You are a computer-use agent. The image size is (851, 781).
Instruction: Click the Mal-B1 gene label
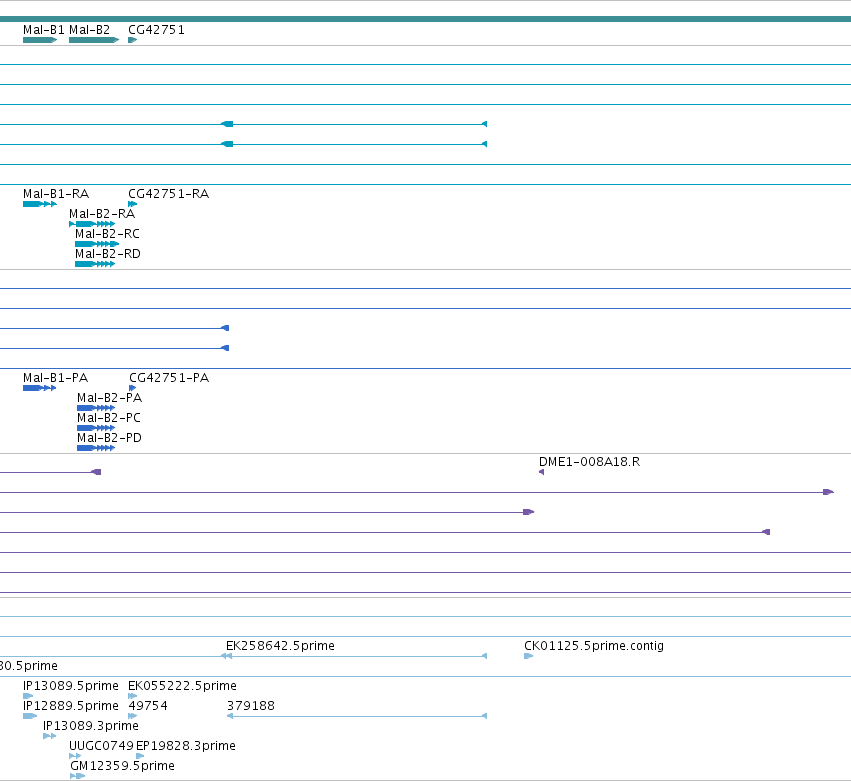pos(43,30)
